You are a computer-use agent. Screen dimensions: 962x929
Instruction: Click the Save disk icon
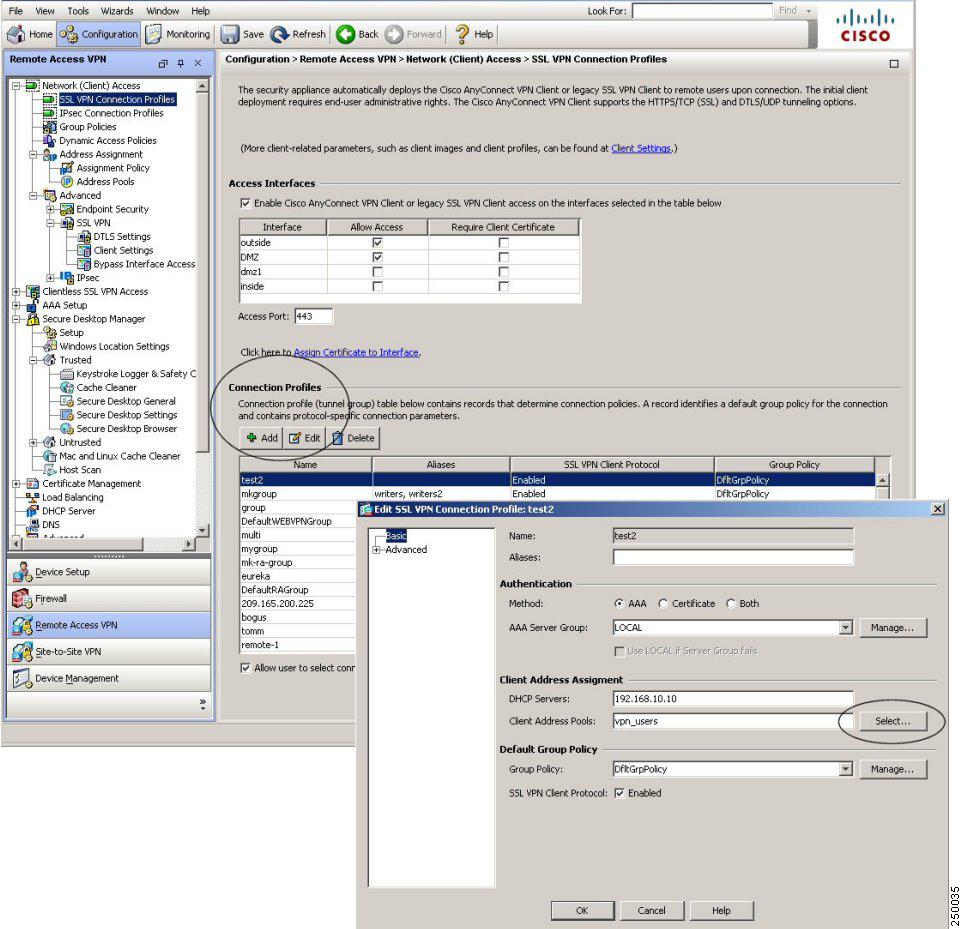pos(229,34)
